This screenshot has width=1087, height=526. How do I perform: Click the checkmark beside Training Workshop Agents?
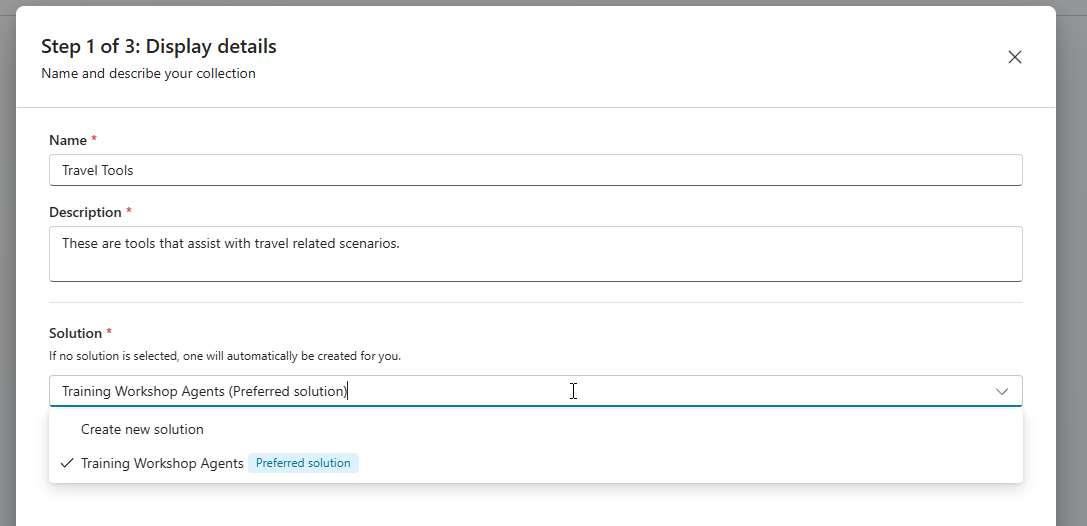[67, 463]
